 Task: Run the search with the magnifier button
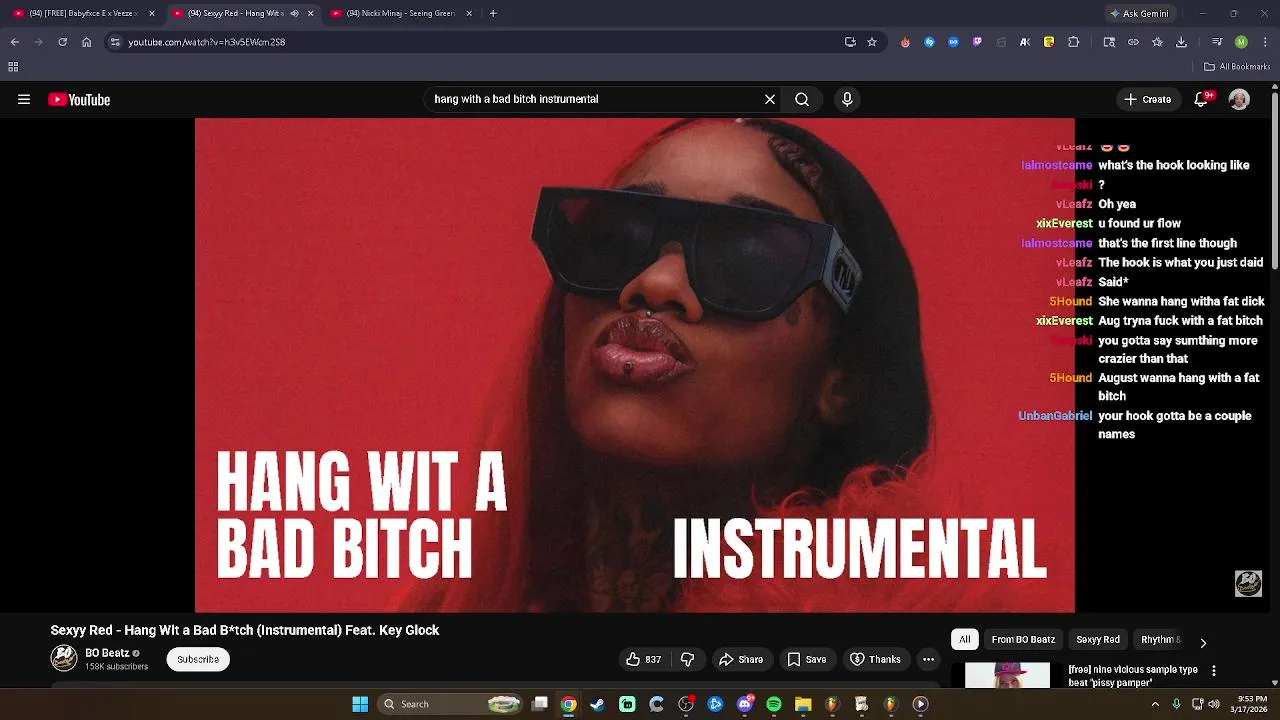click(802, 99)
